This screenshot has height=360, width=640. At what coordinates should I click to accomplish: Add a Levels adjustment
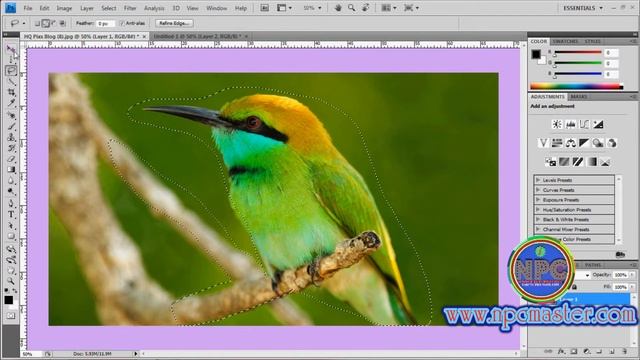[571, 124]
